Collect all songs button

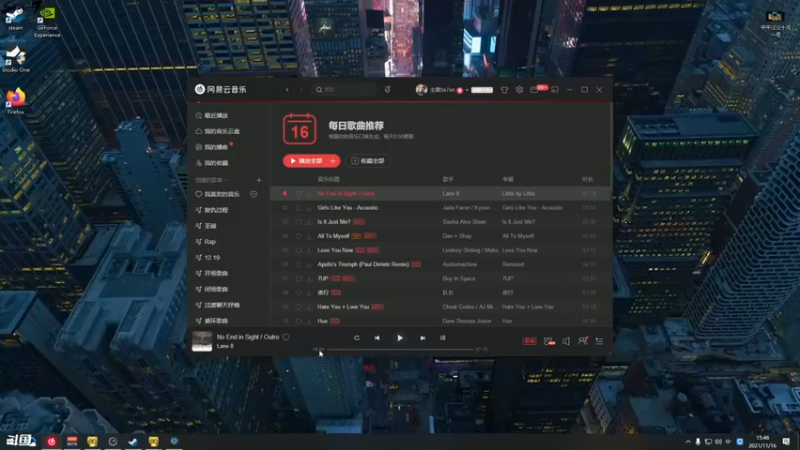click(x=368, y=161)
